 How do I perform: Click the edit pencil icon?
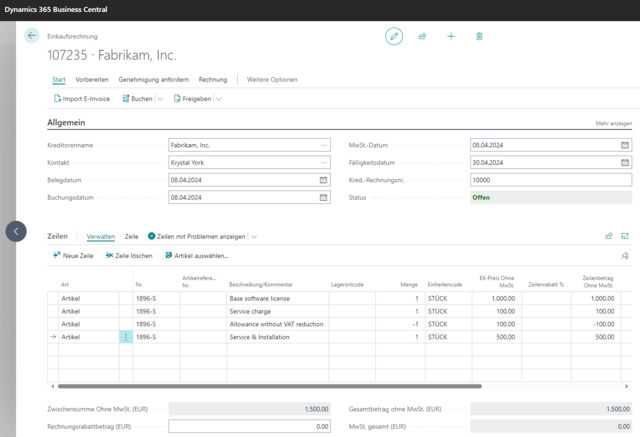point(394,36)
